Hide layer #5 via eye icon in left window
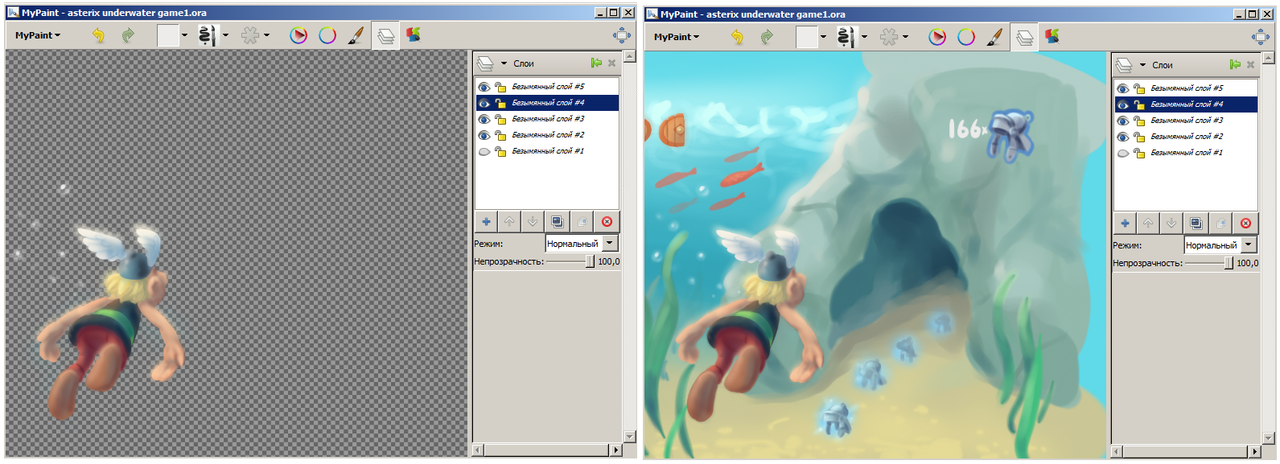Image resolution: width=1280 pixels, height=464 pixels. [485, 87]
